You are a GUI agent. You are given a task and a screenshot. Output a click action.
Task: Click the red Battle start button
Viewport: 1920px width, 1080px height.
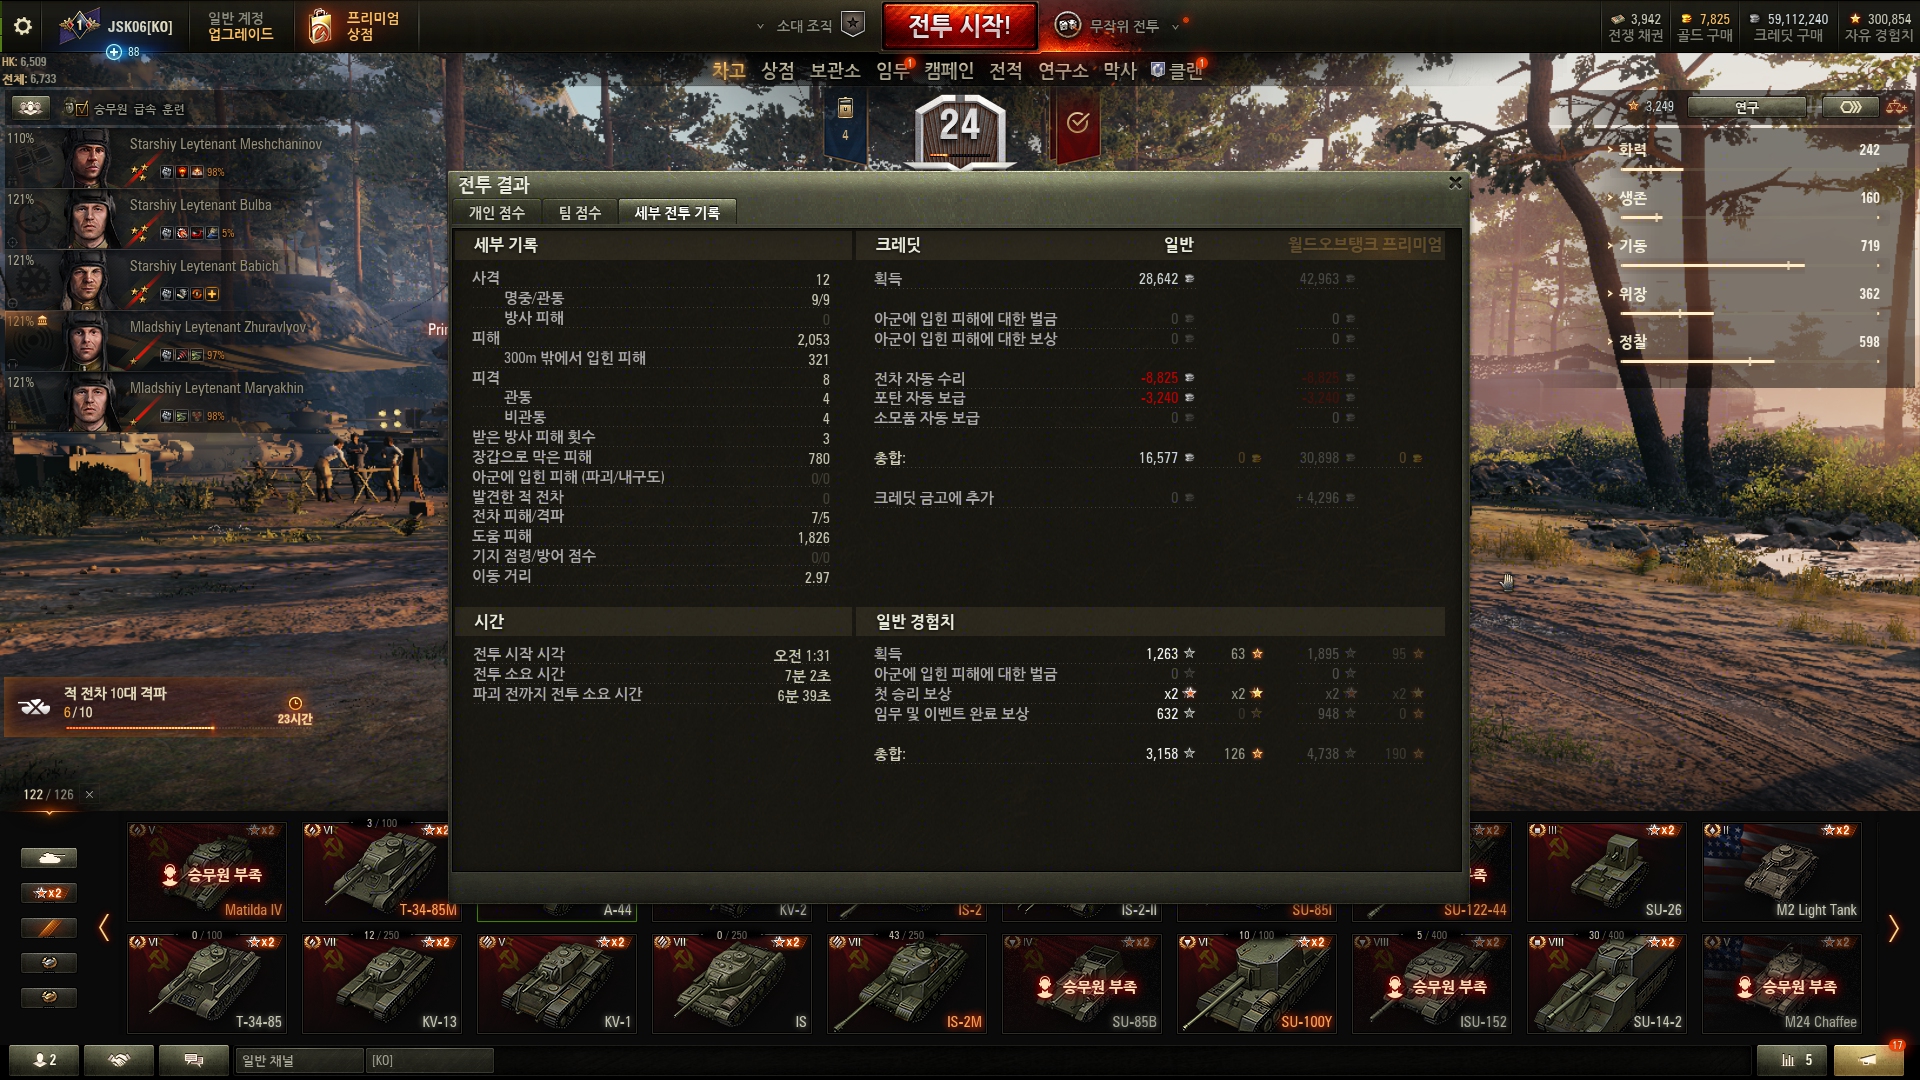coord(959,26)
